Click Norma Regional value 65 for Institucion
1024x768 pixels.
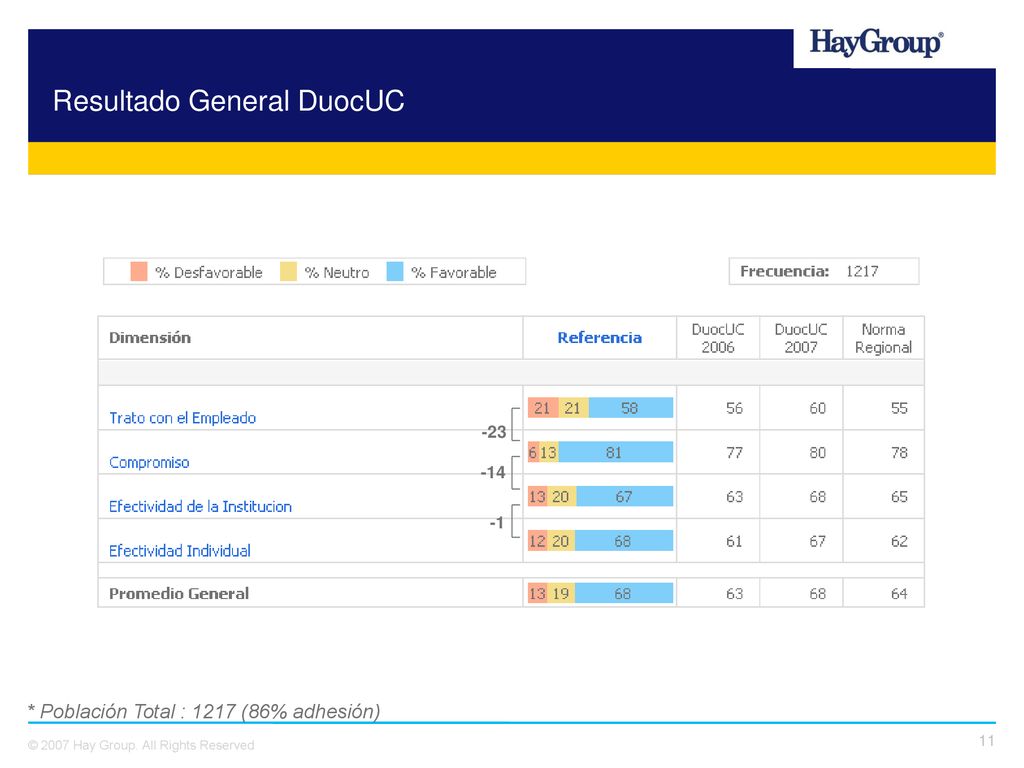pyautogui.click(x=899, y=497)
